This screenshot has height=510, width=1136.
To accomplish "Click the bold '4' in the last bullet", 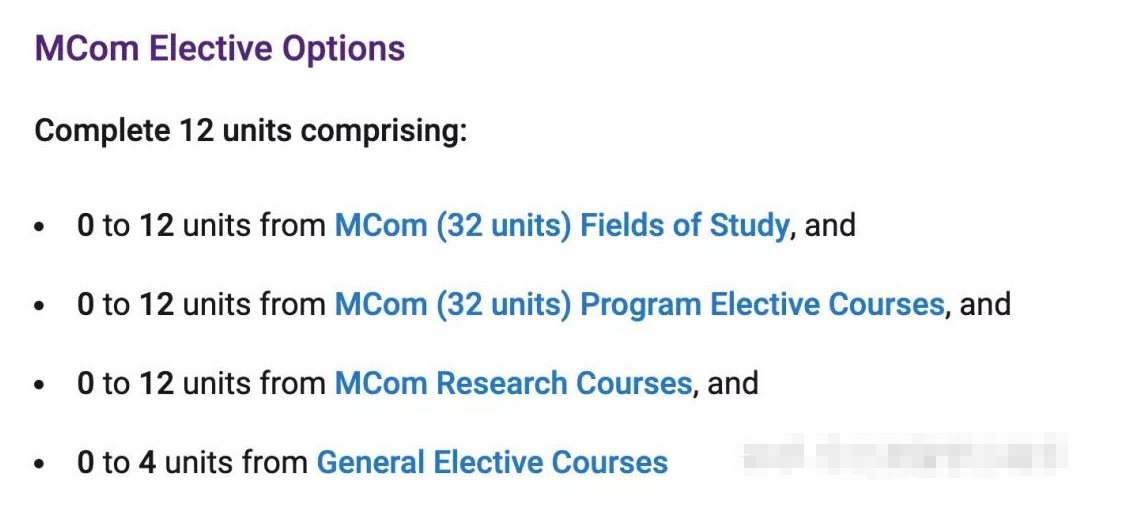I will click(148, 462).
